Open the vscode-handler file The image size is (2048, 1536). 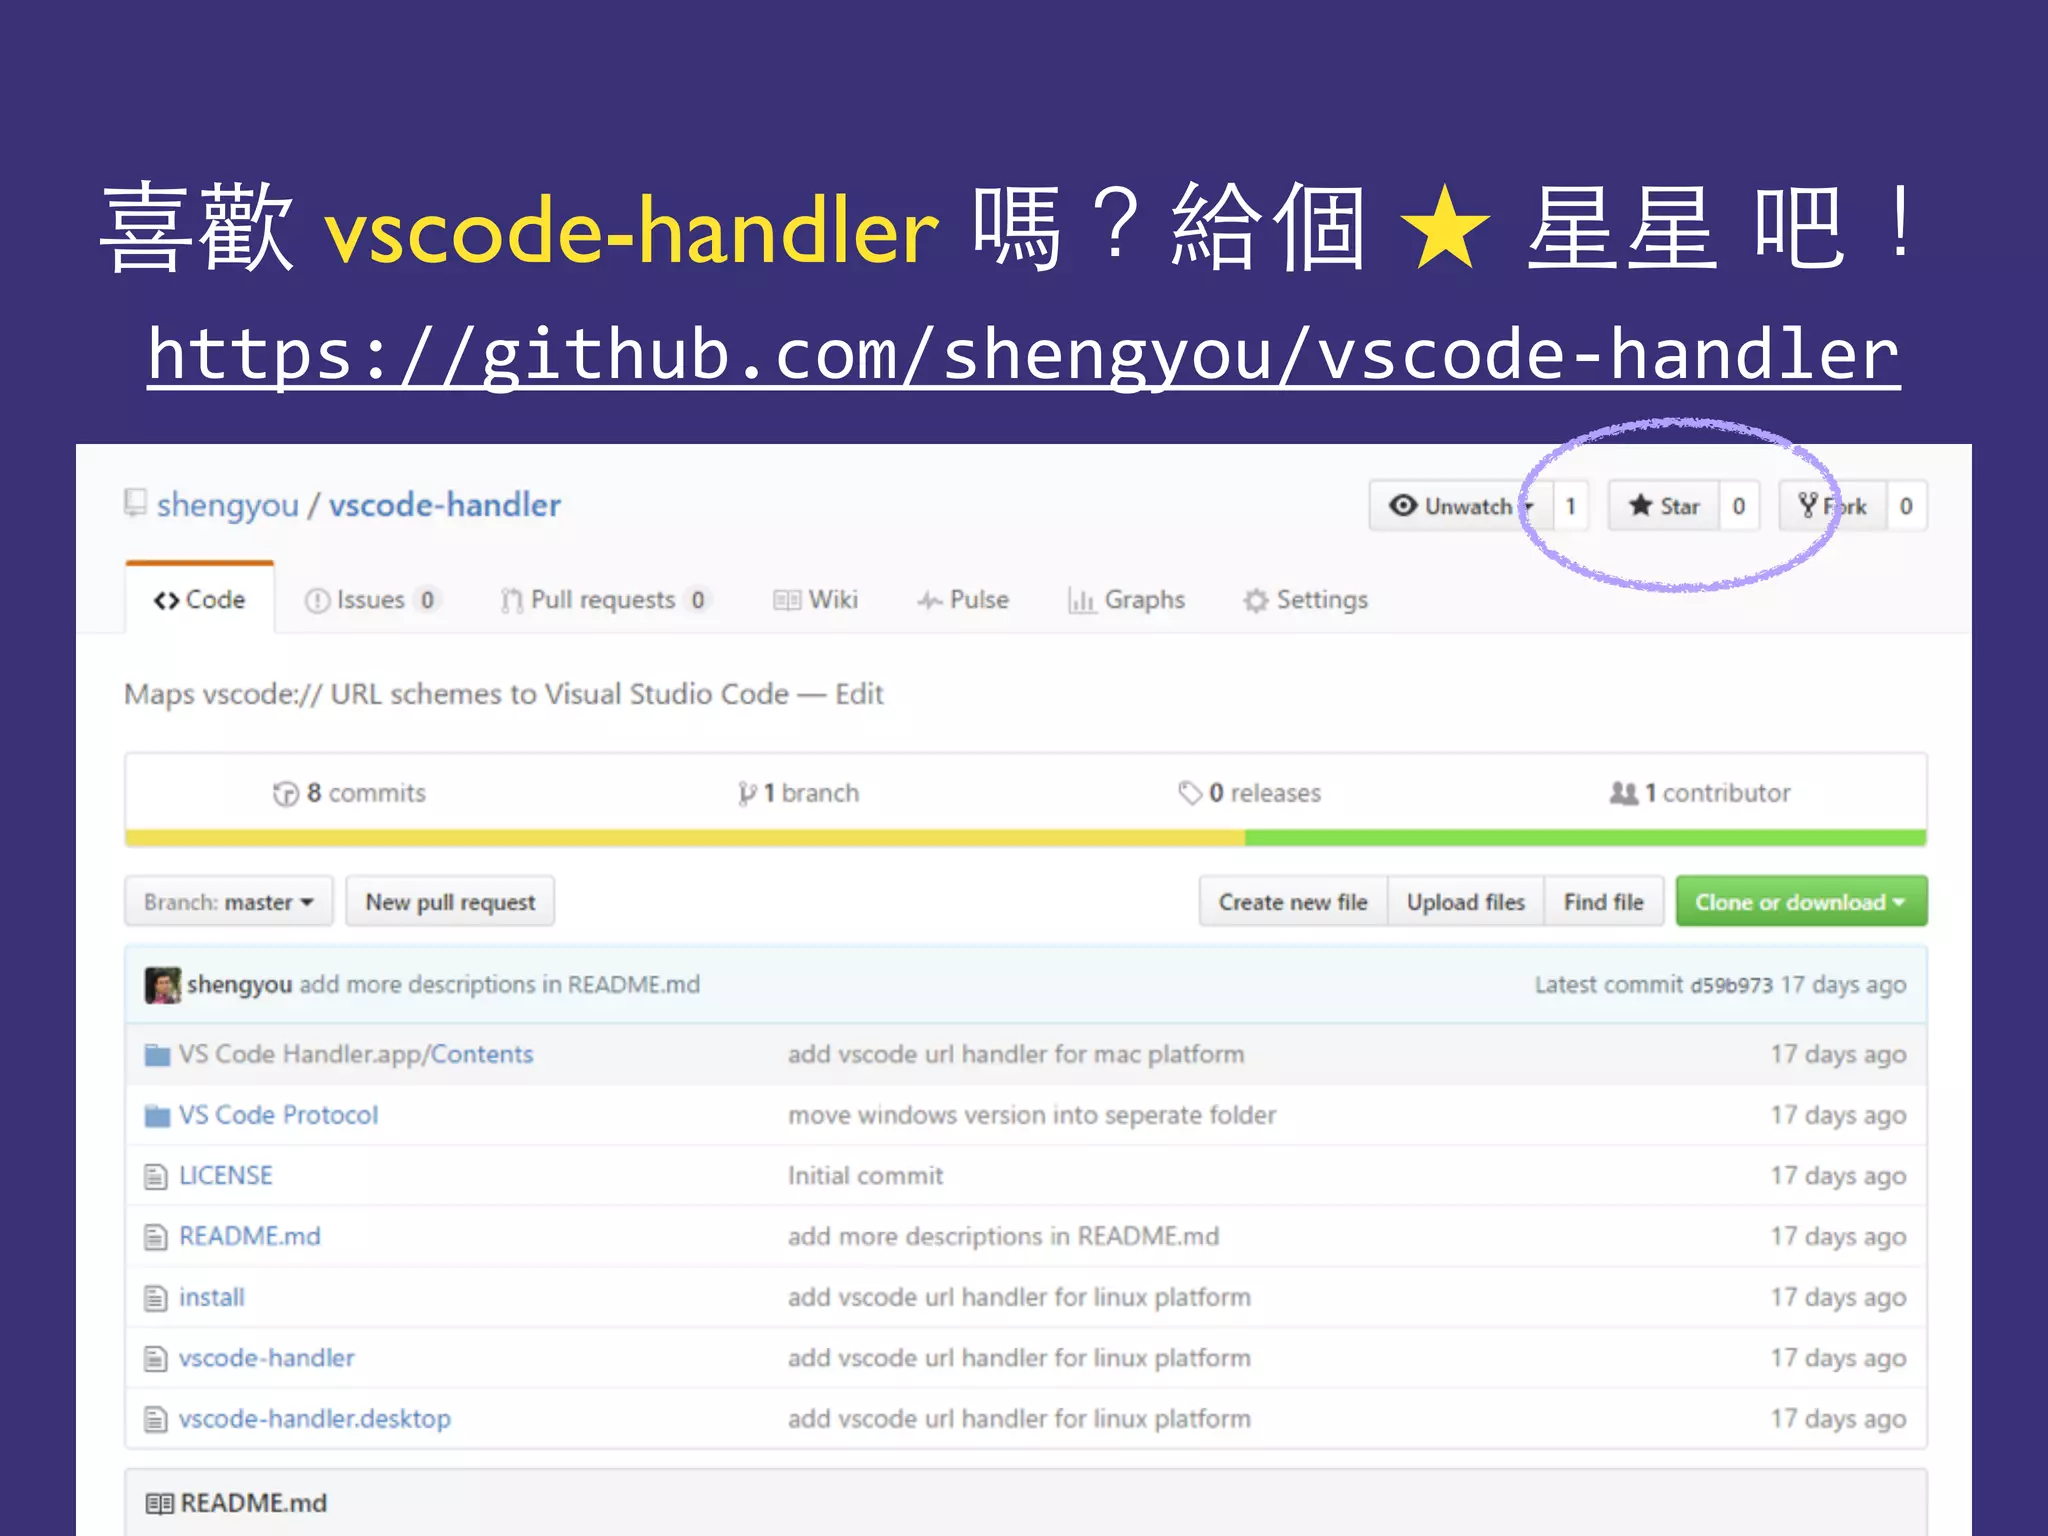(267, 1358)
